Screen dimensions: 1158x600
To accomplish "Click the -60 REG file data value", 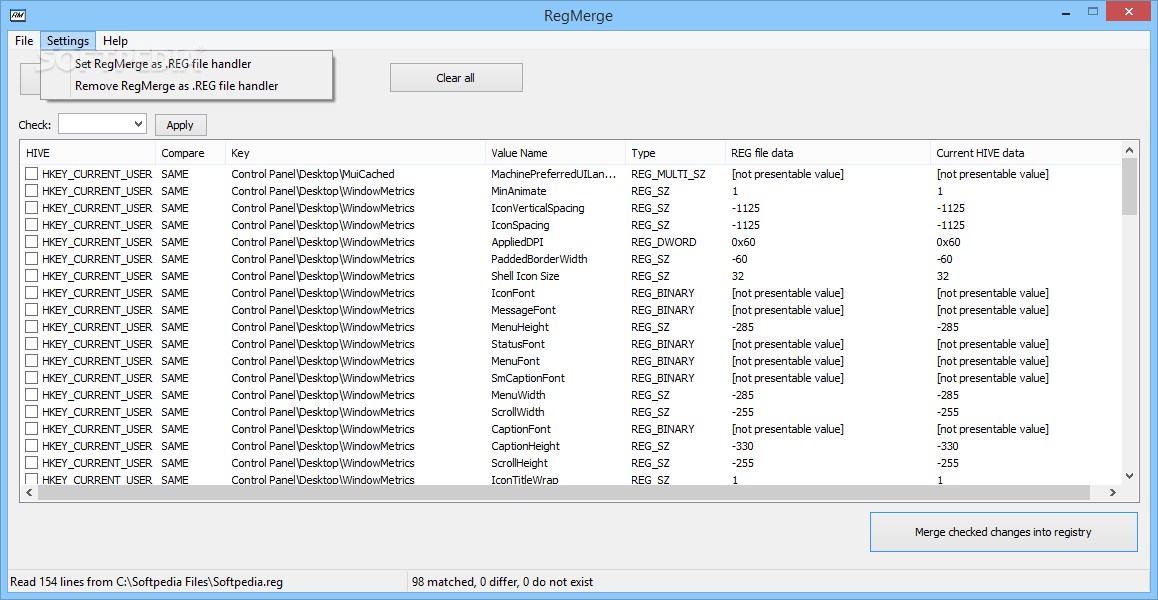I will pyautogui.click(x=739, y=259).
